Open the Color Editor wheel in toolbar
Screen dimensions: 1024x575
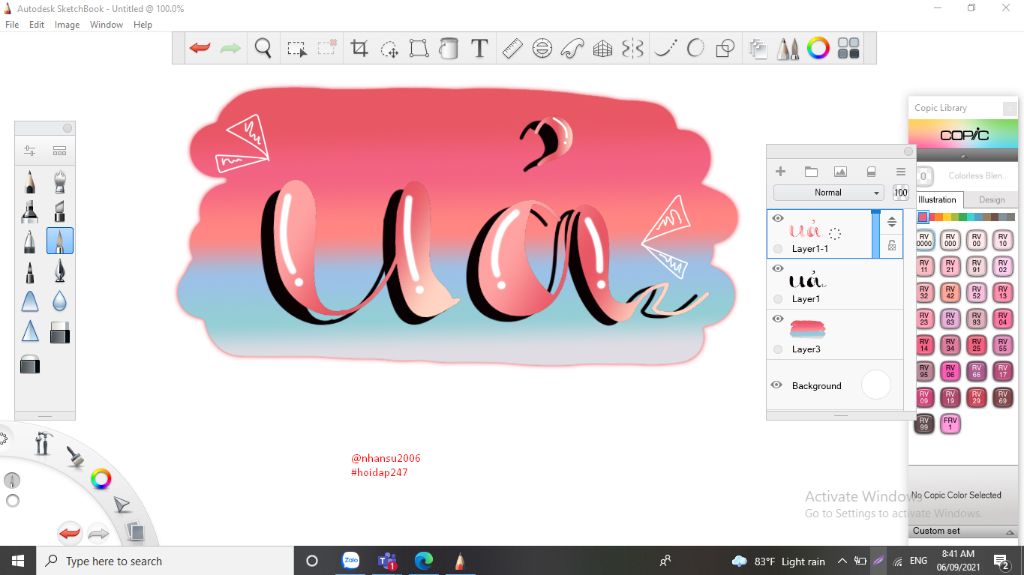tap(818, 48)
